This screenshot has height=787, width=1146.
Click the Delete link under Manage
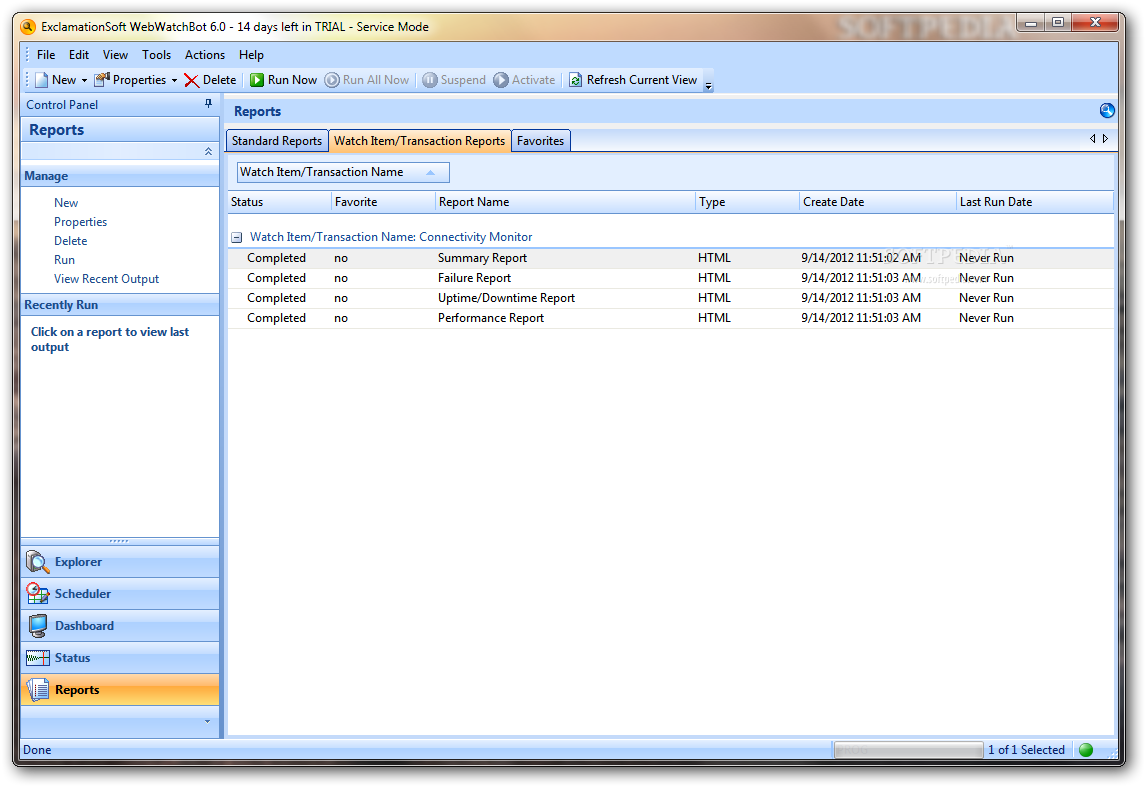click(70, 241)
